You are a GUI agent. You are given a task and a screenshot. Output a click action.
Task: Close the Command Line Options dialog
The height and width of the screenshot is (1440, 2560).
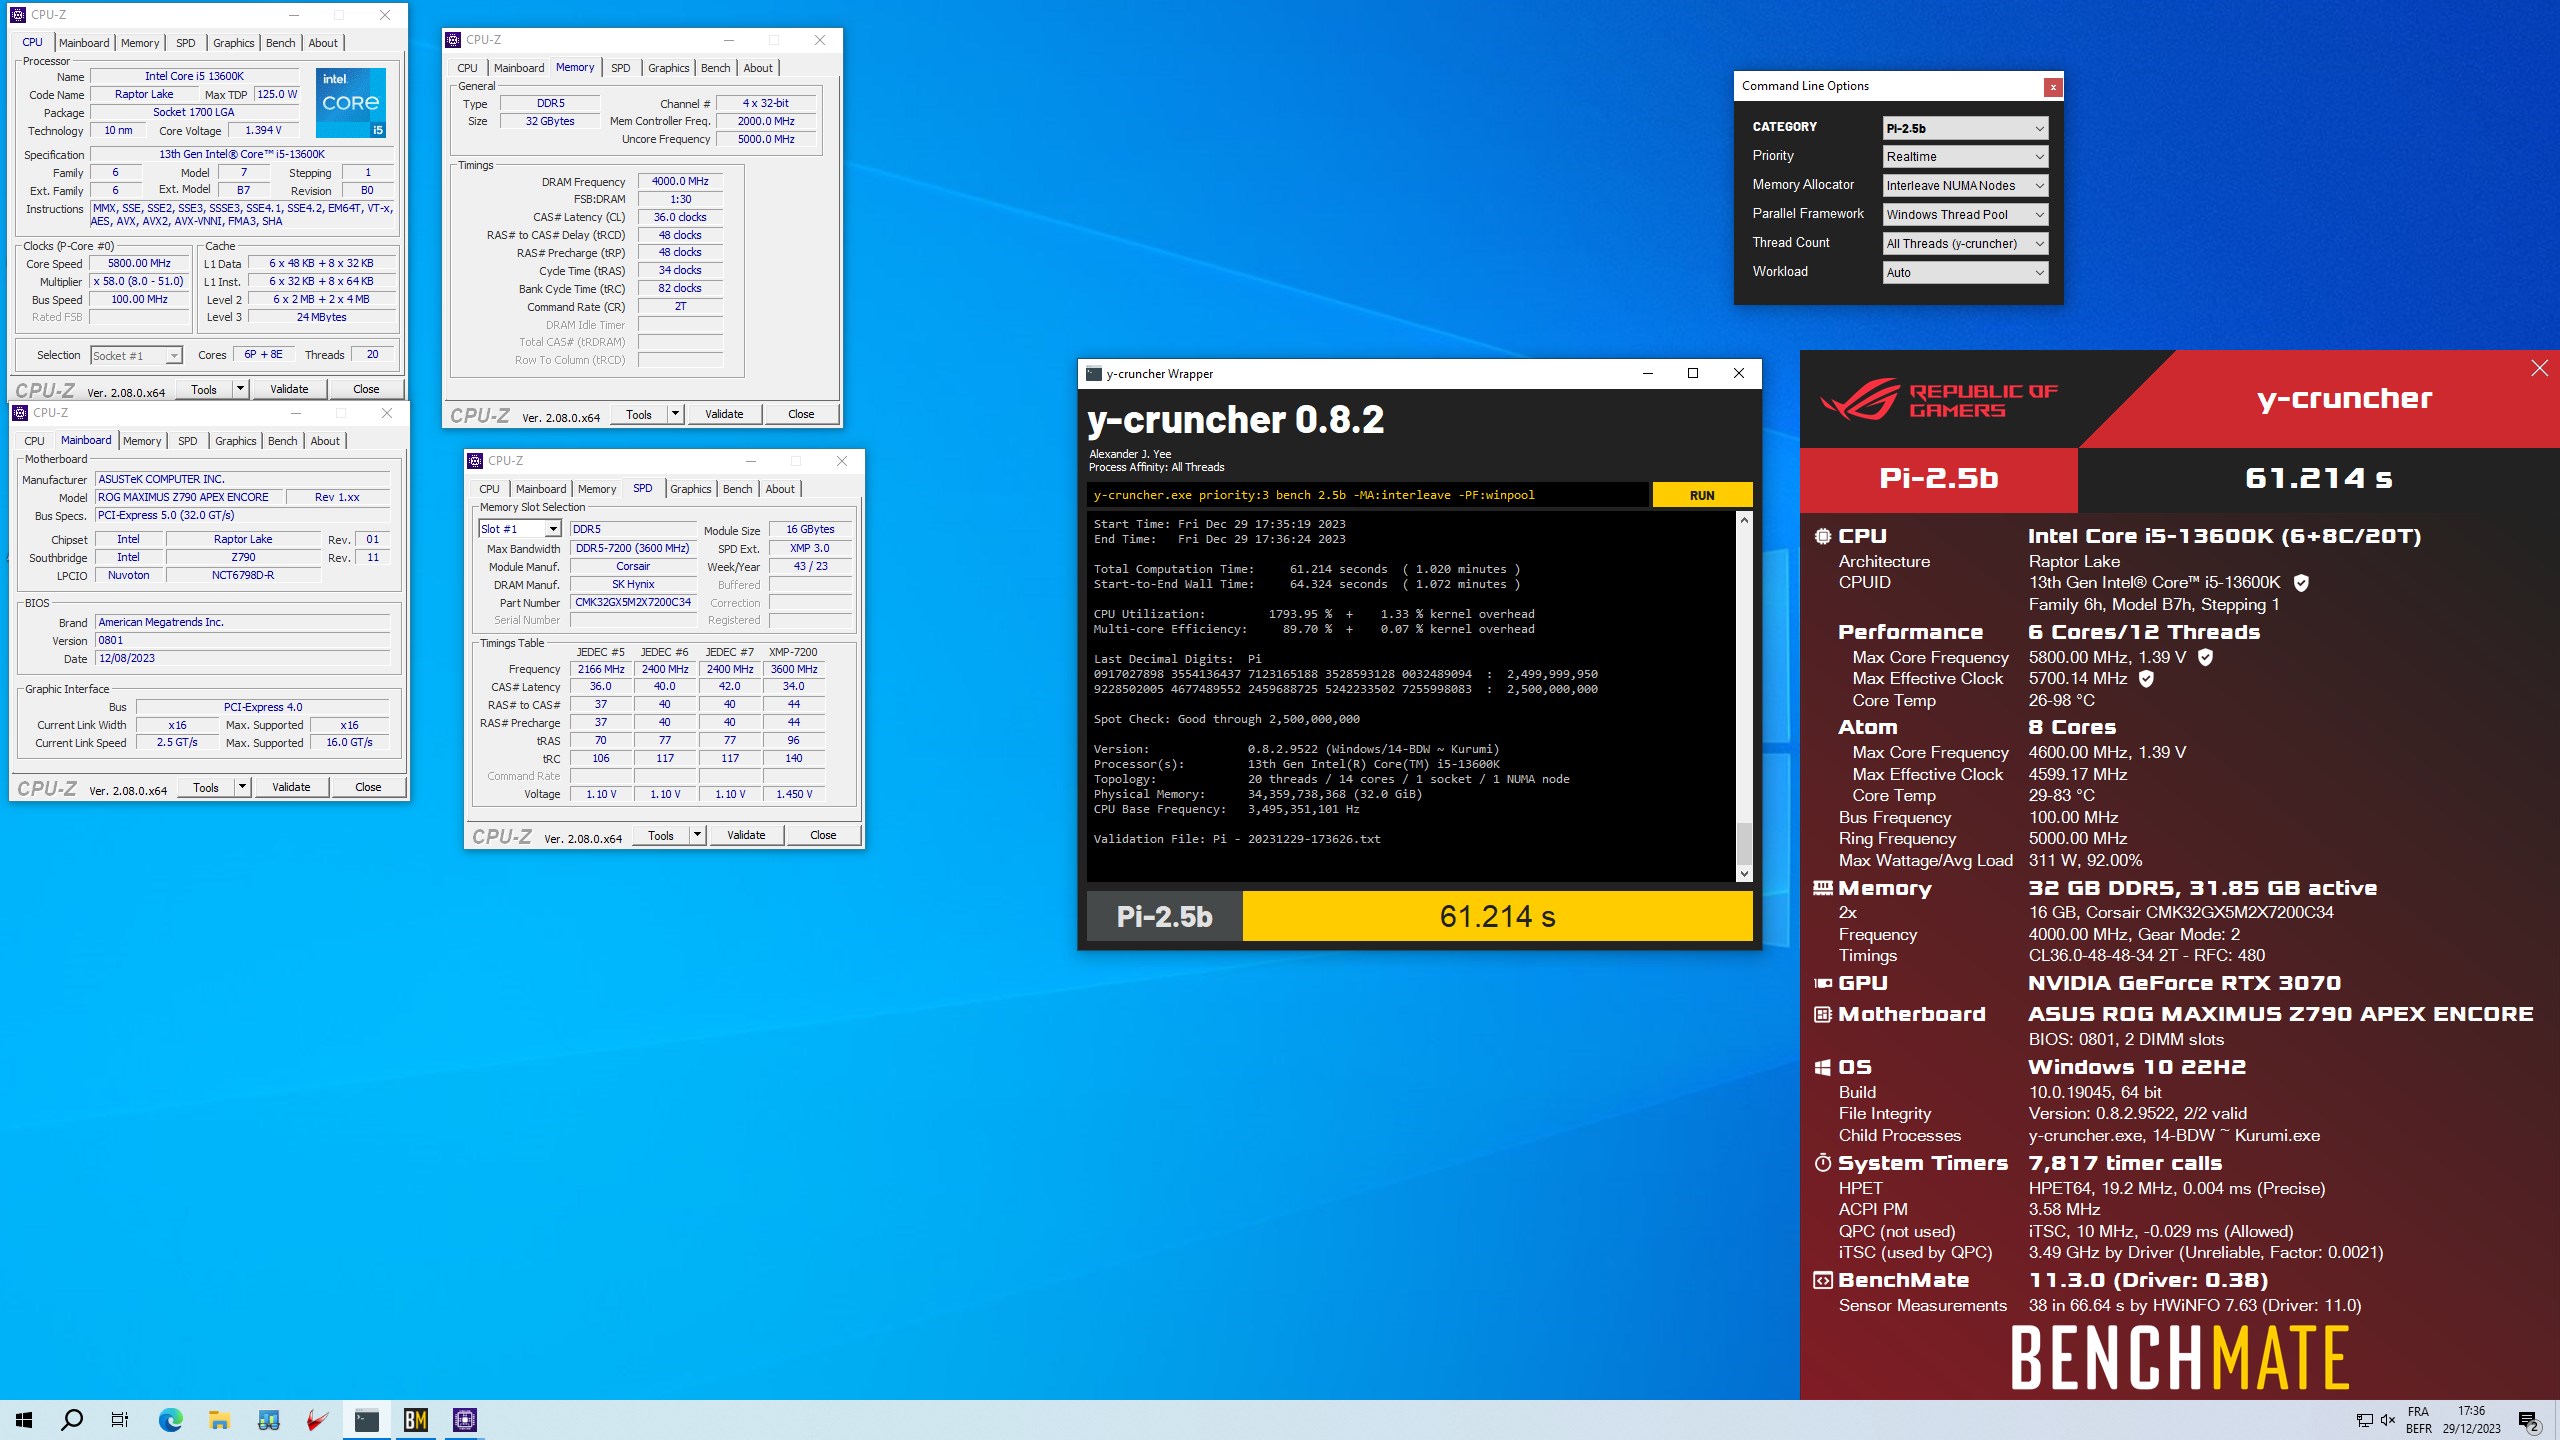tap(2053, 87)
